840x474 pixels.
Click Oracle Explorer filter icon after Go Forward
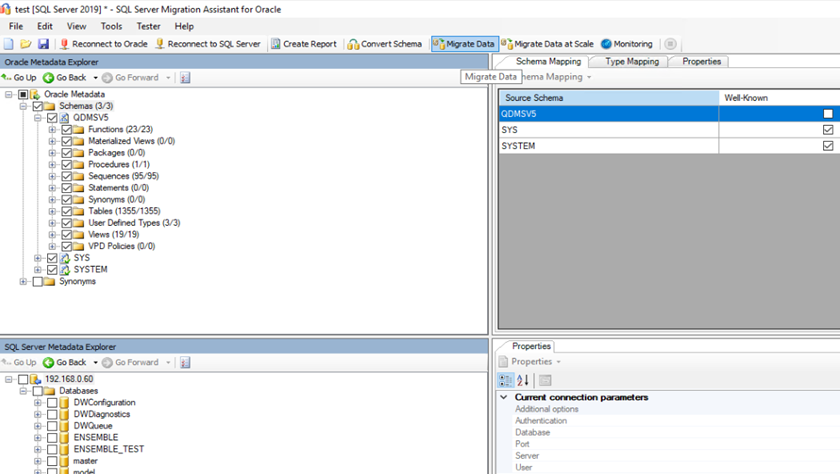(185, 78)
